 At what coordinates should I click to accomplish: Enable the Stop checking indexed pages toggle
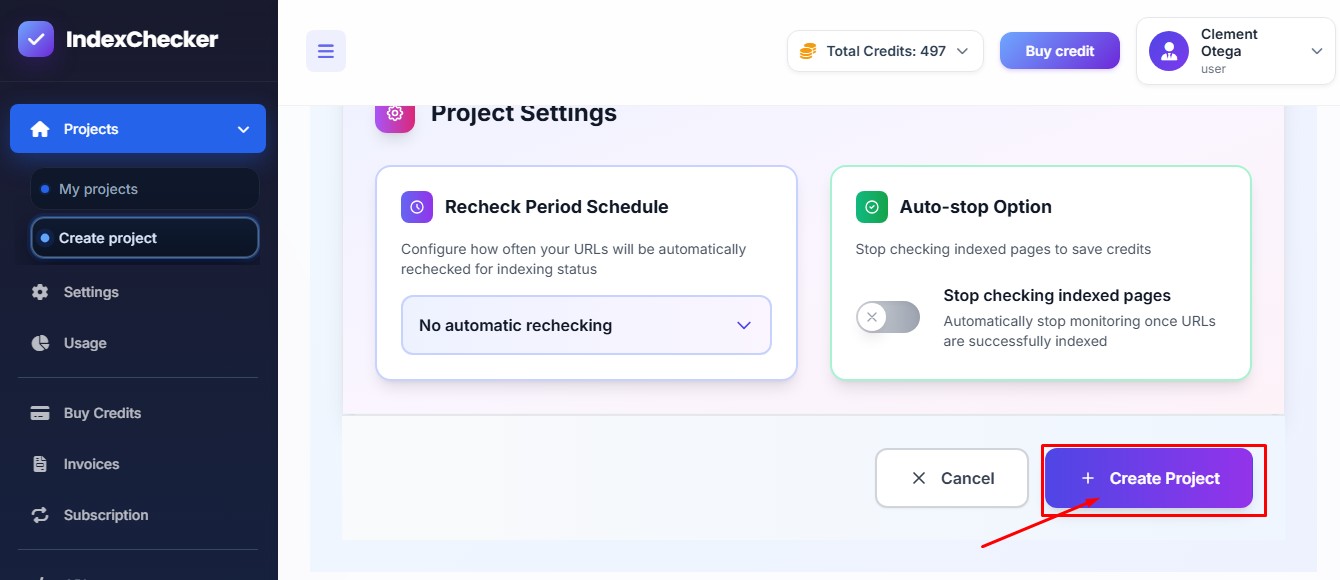[x=887, y=317]
